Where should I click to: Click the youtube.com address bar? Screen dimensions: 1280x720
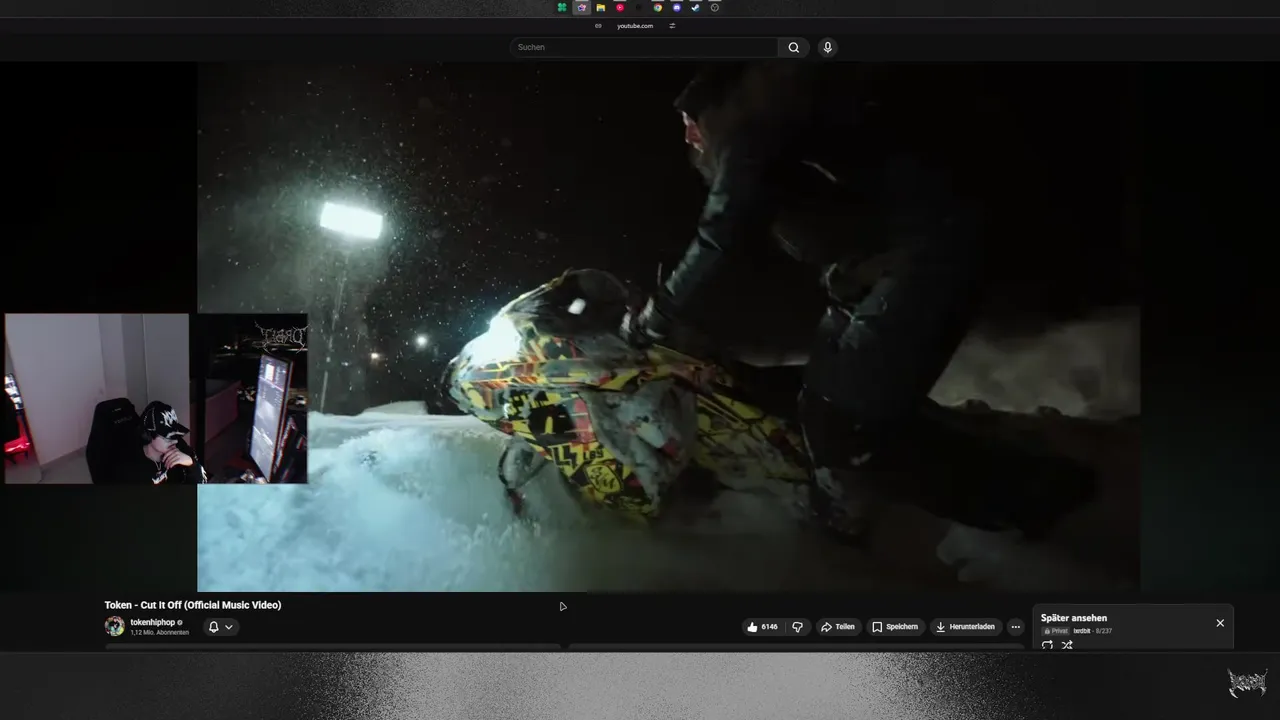[x=635, y=26]
